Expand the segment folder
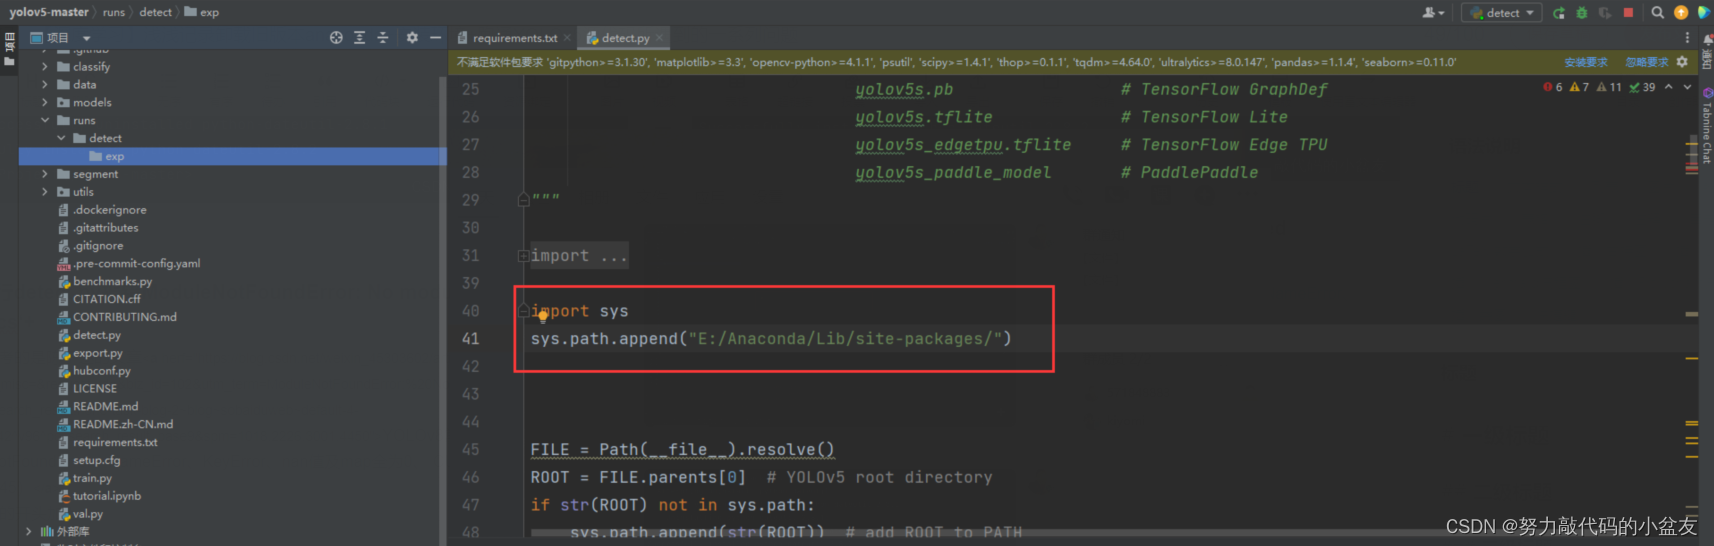Image resolution: width=1714 pixels, height=546 pixels. 44,174
